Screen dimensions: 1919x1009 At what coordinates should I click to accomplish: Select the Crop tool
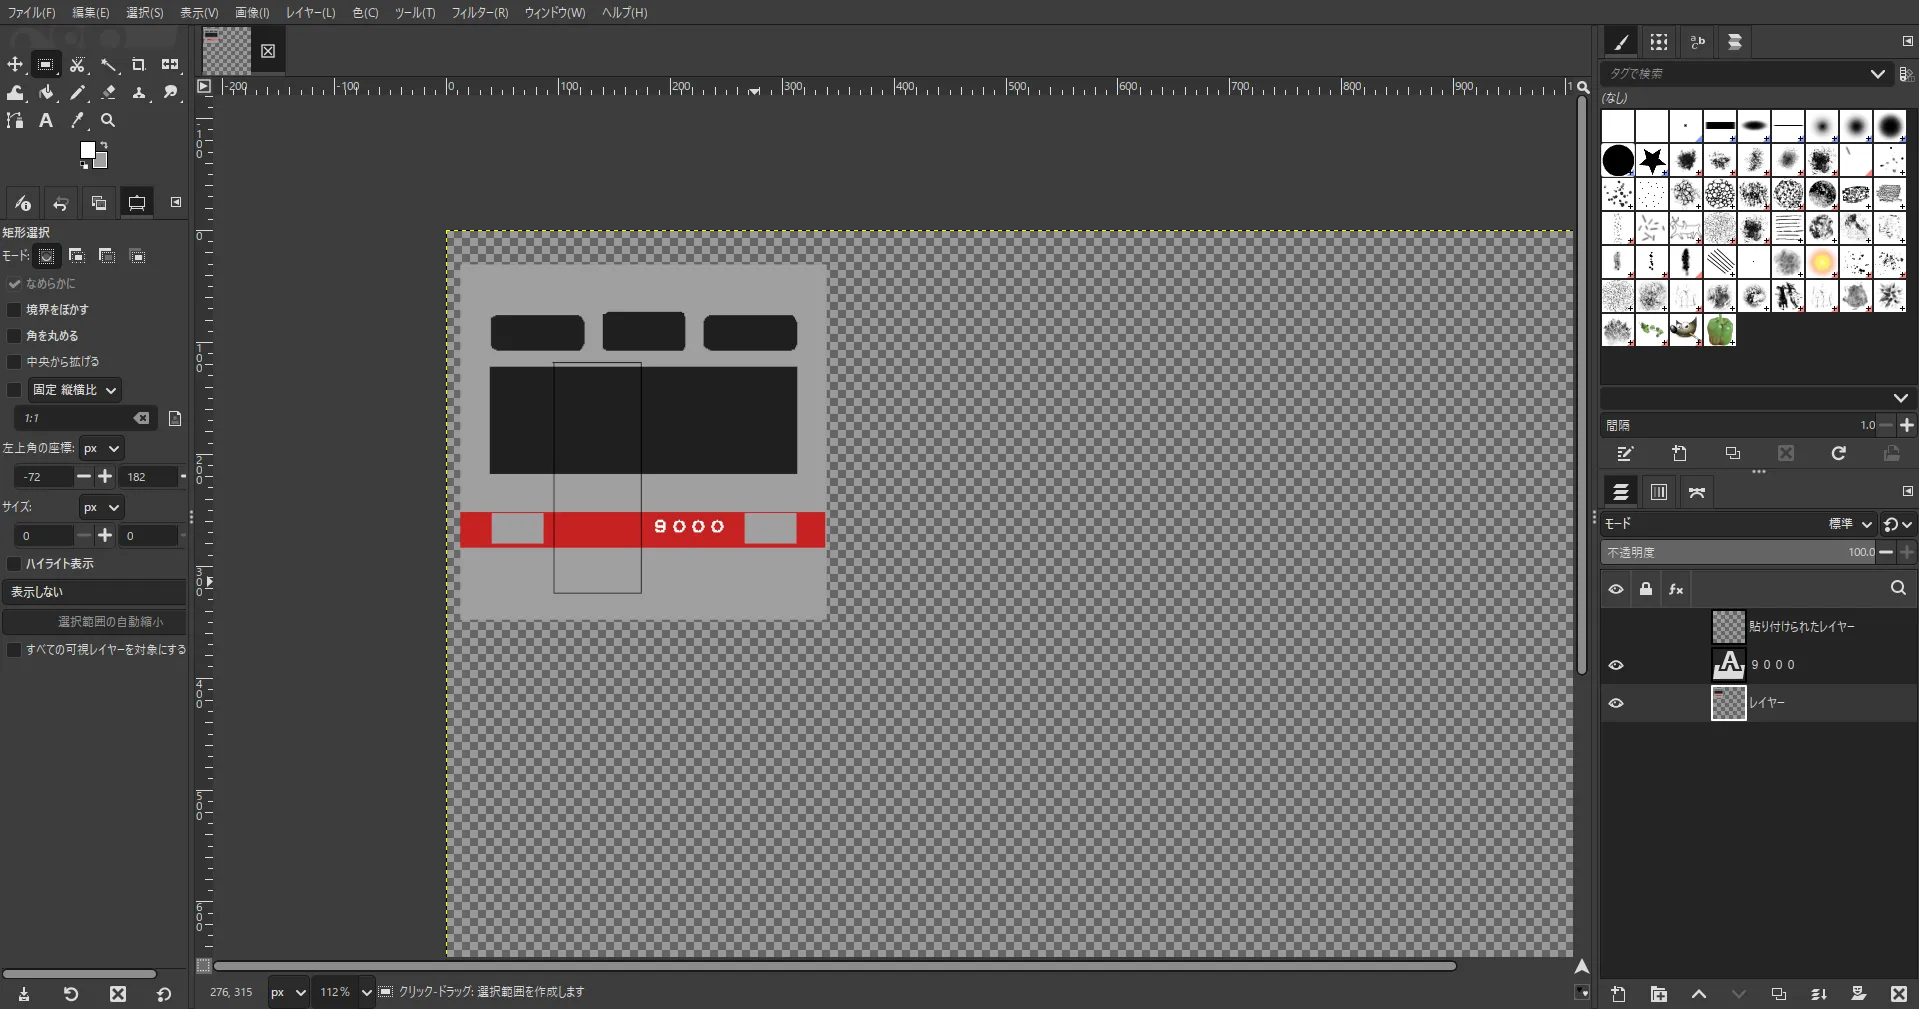click(139, 65)
